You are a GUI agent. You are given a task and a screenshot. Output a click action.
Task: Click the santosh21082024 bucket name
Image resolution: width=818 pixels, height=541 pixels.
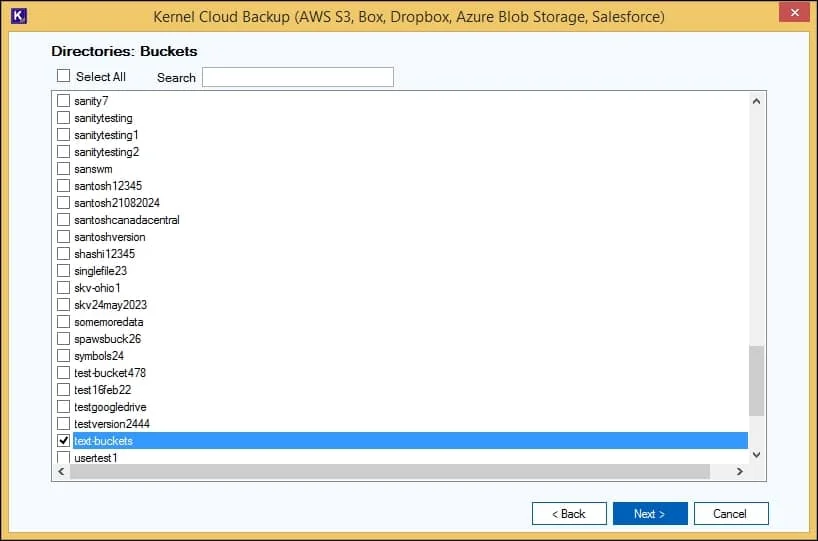click(x=117, y=203)
